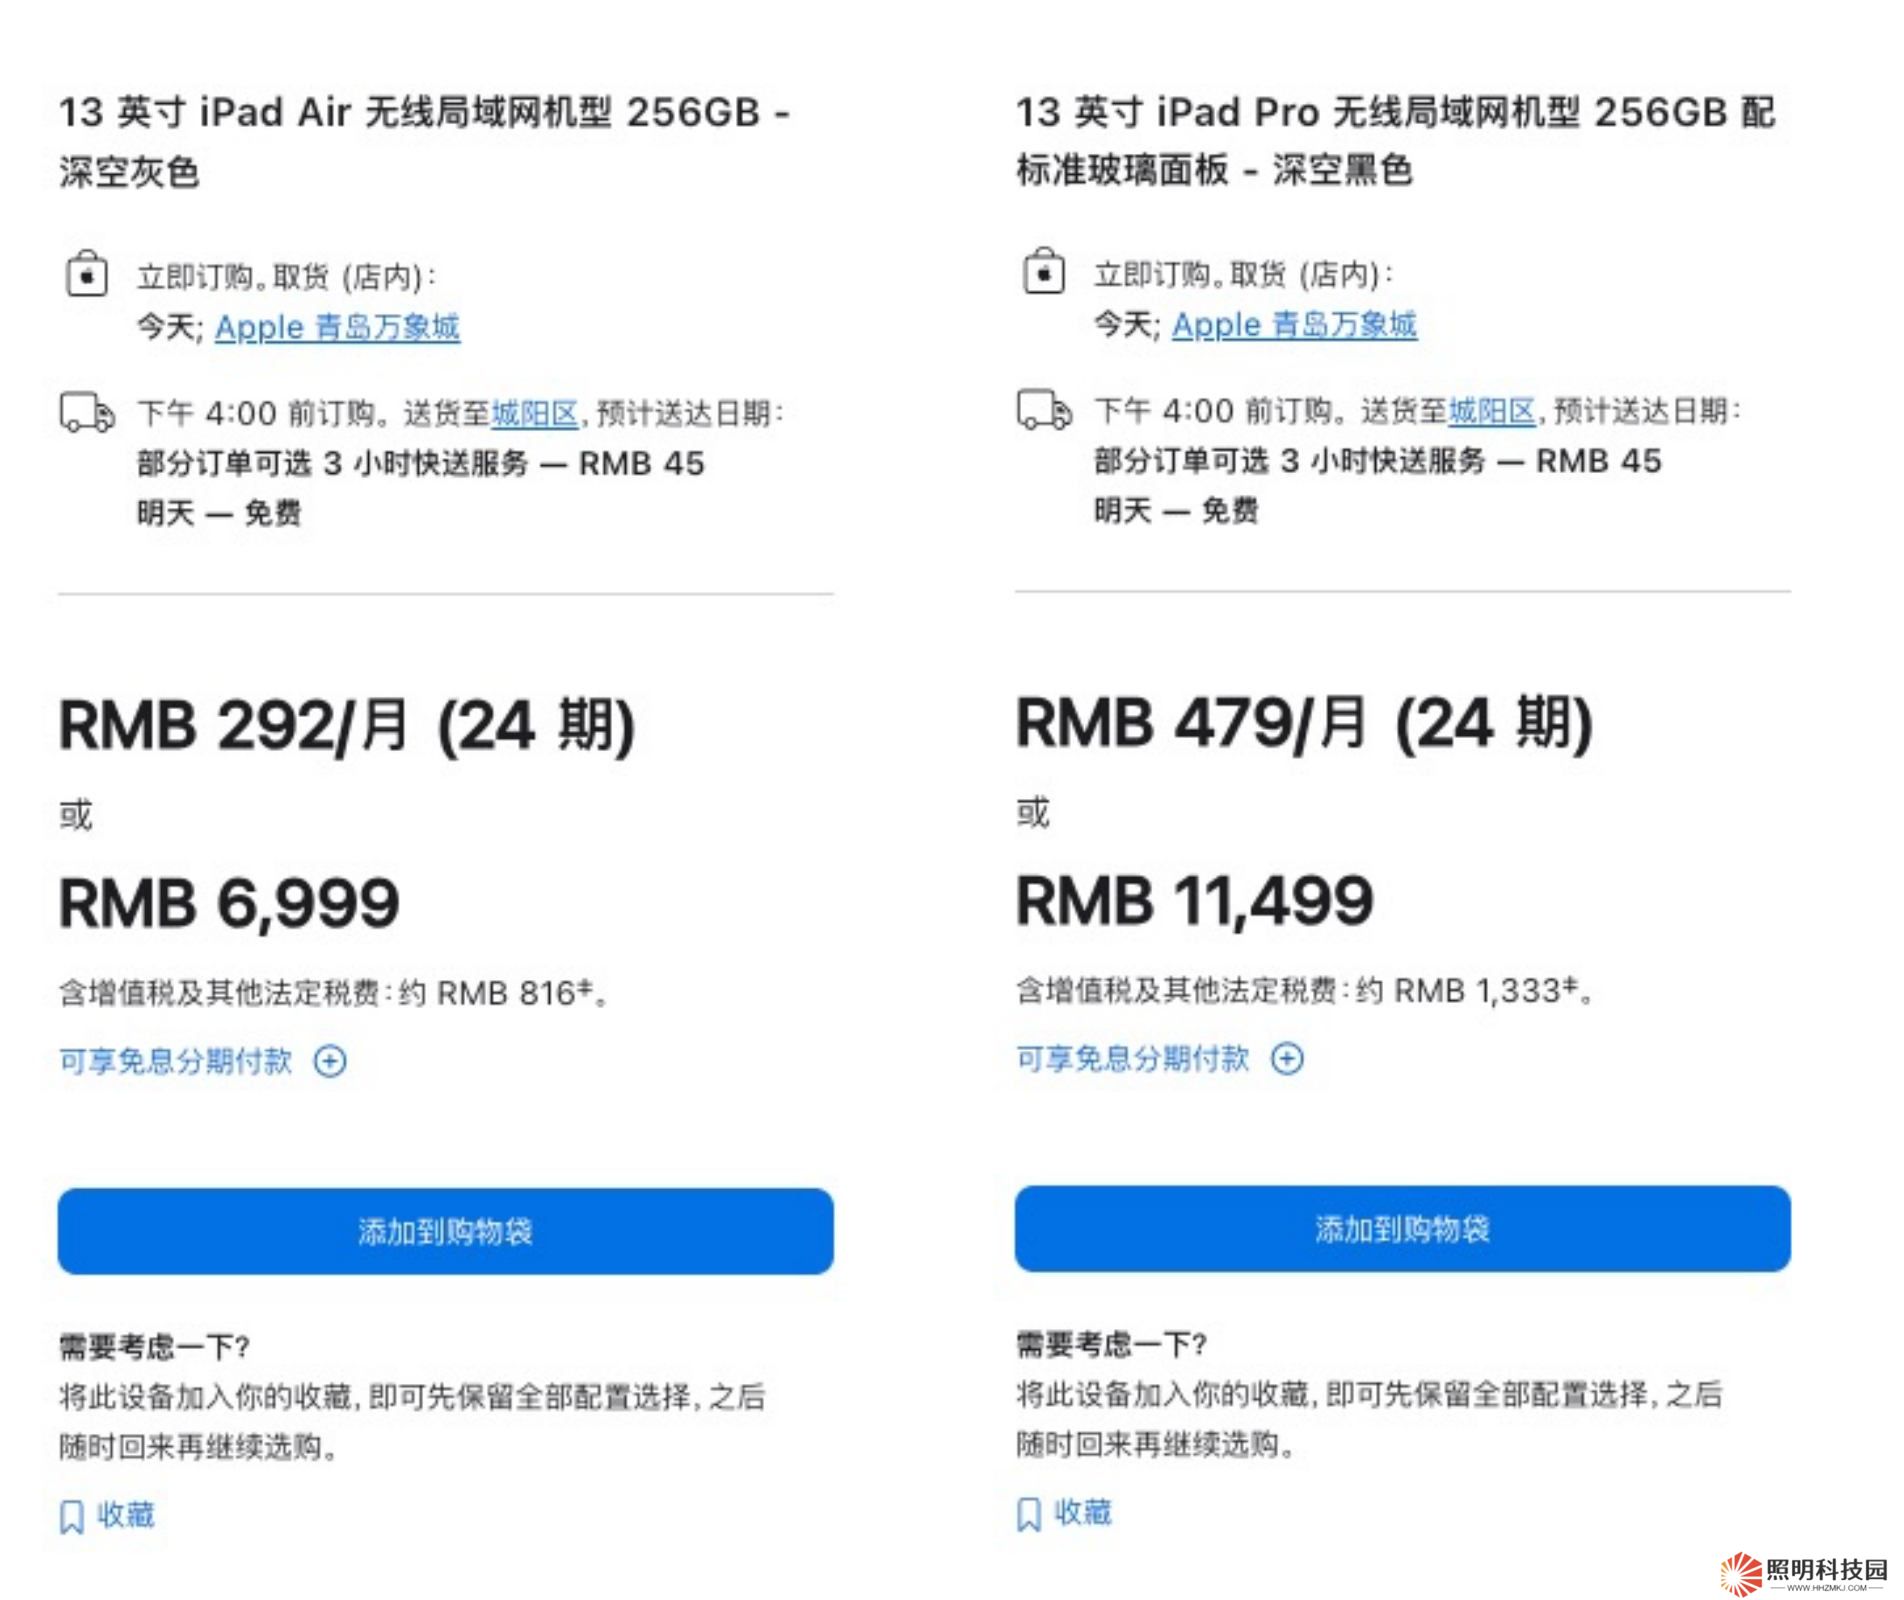Expand iPad Air interest-free installment plus icon
The image size is (1904, 1600).
pyautogui.click(x=330, y=1061)
